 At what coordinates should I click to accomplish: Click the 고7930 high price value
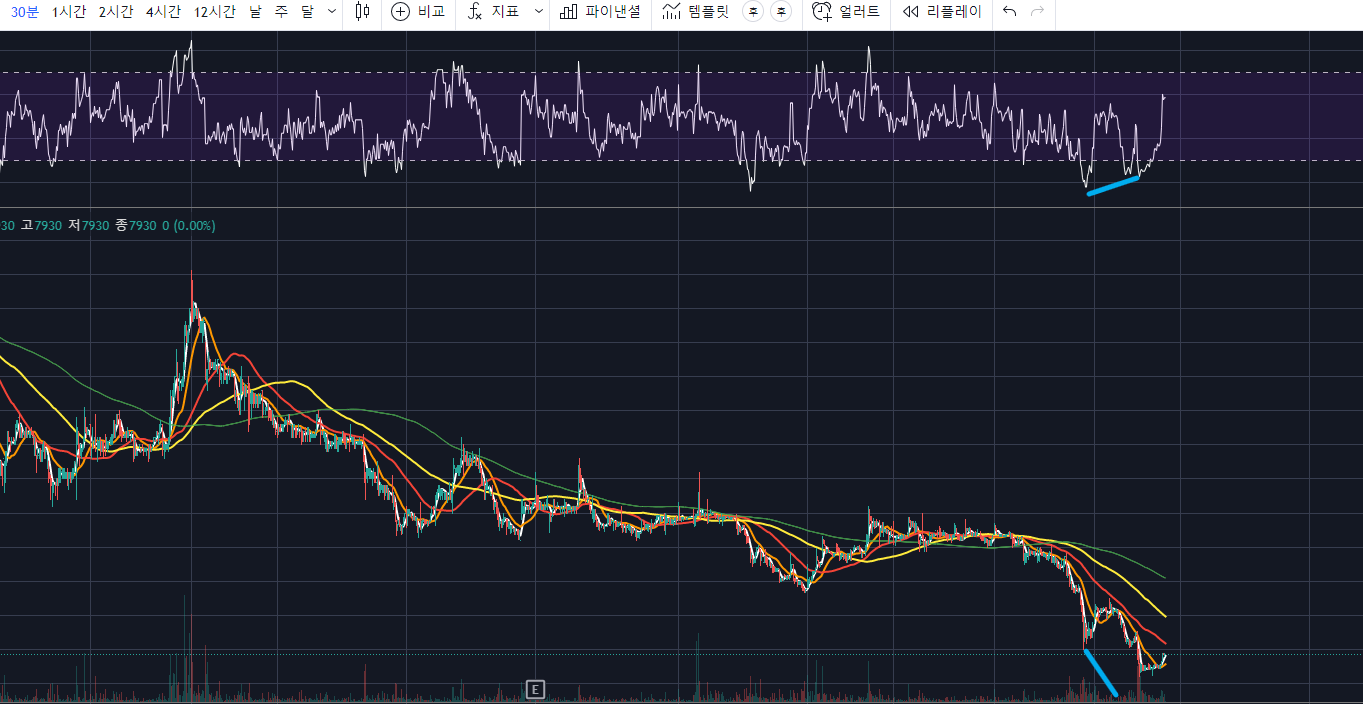(x=42, y=226)
